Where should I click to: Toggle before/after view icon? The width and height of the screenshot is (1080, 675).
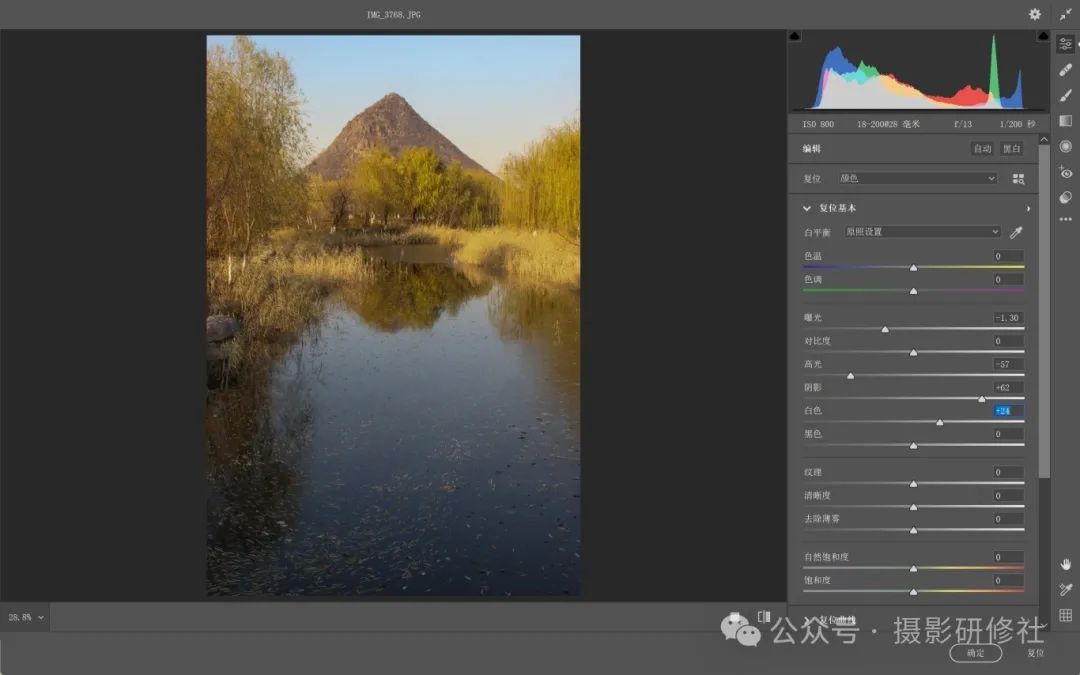point(764,616)
